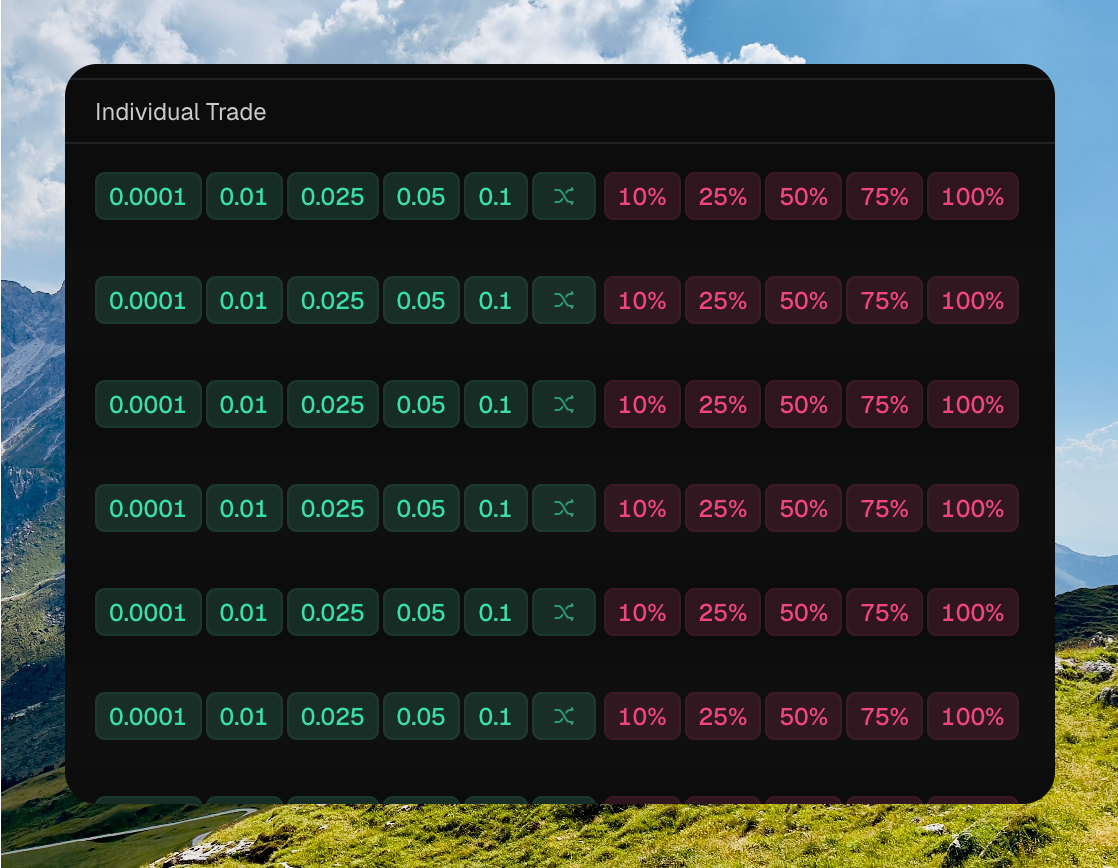This screenshot has height=868, width=1118.
Task: Choose 50% in the sixth row
Action: click(x=804, y=716)
